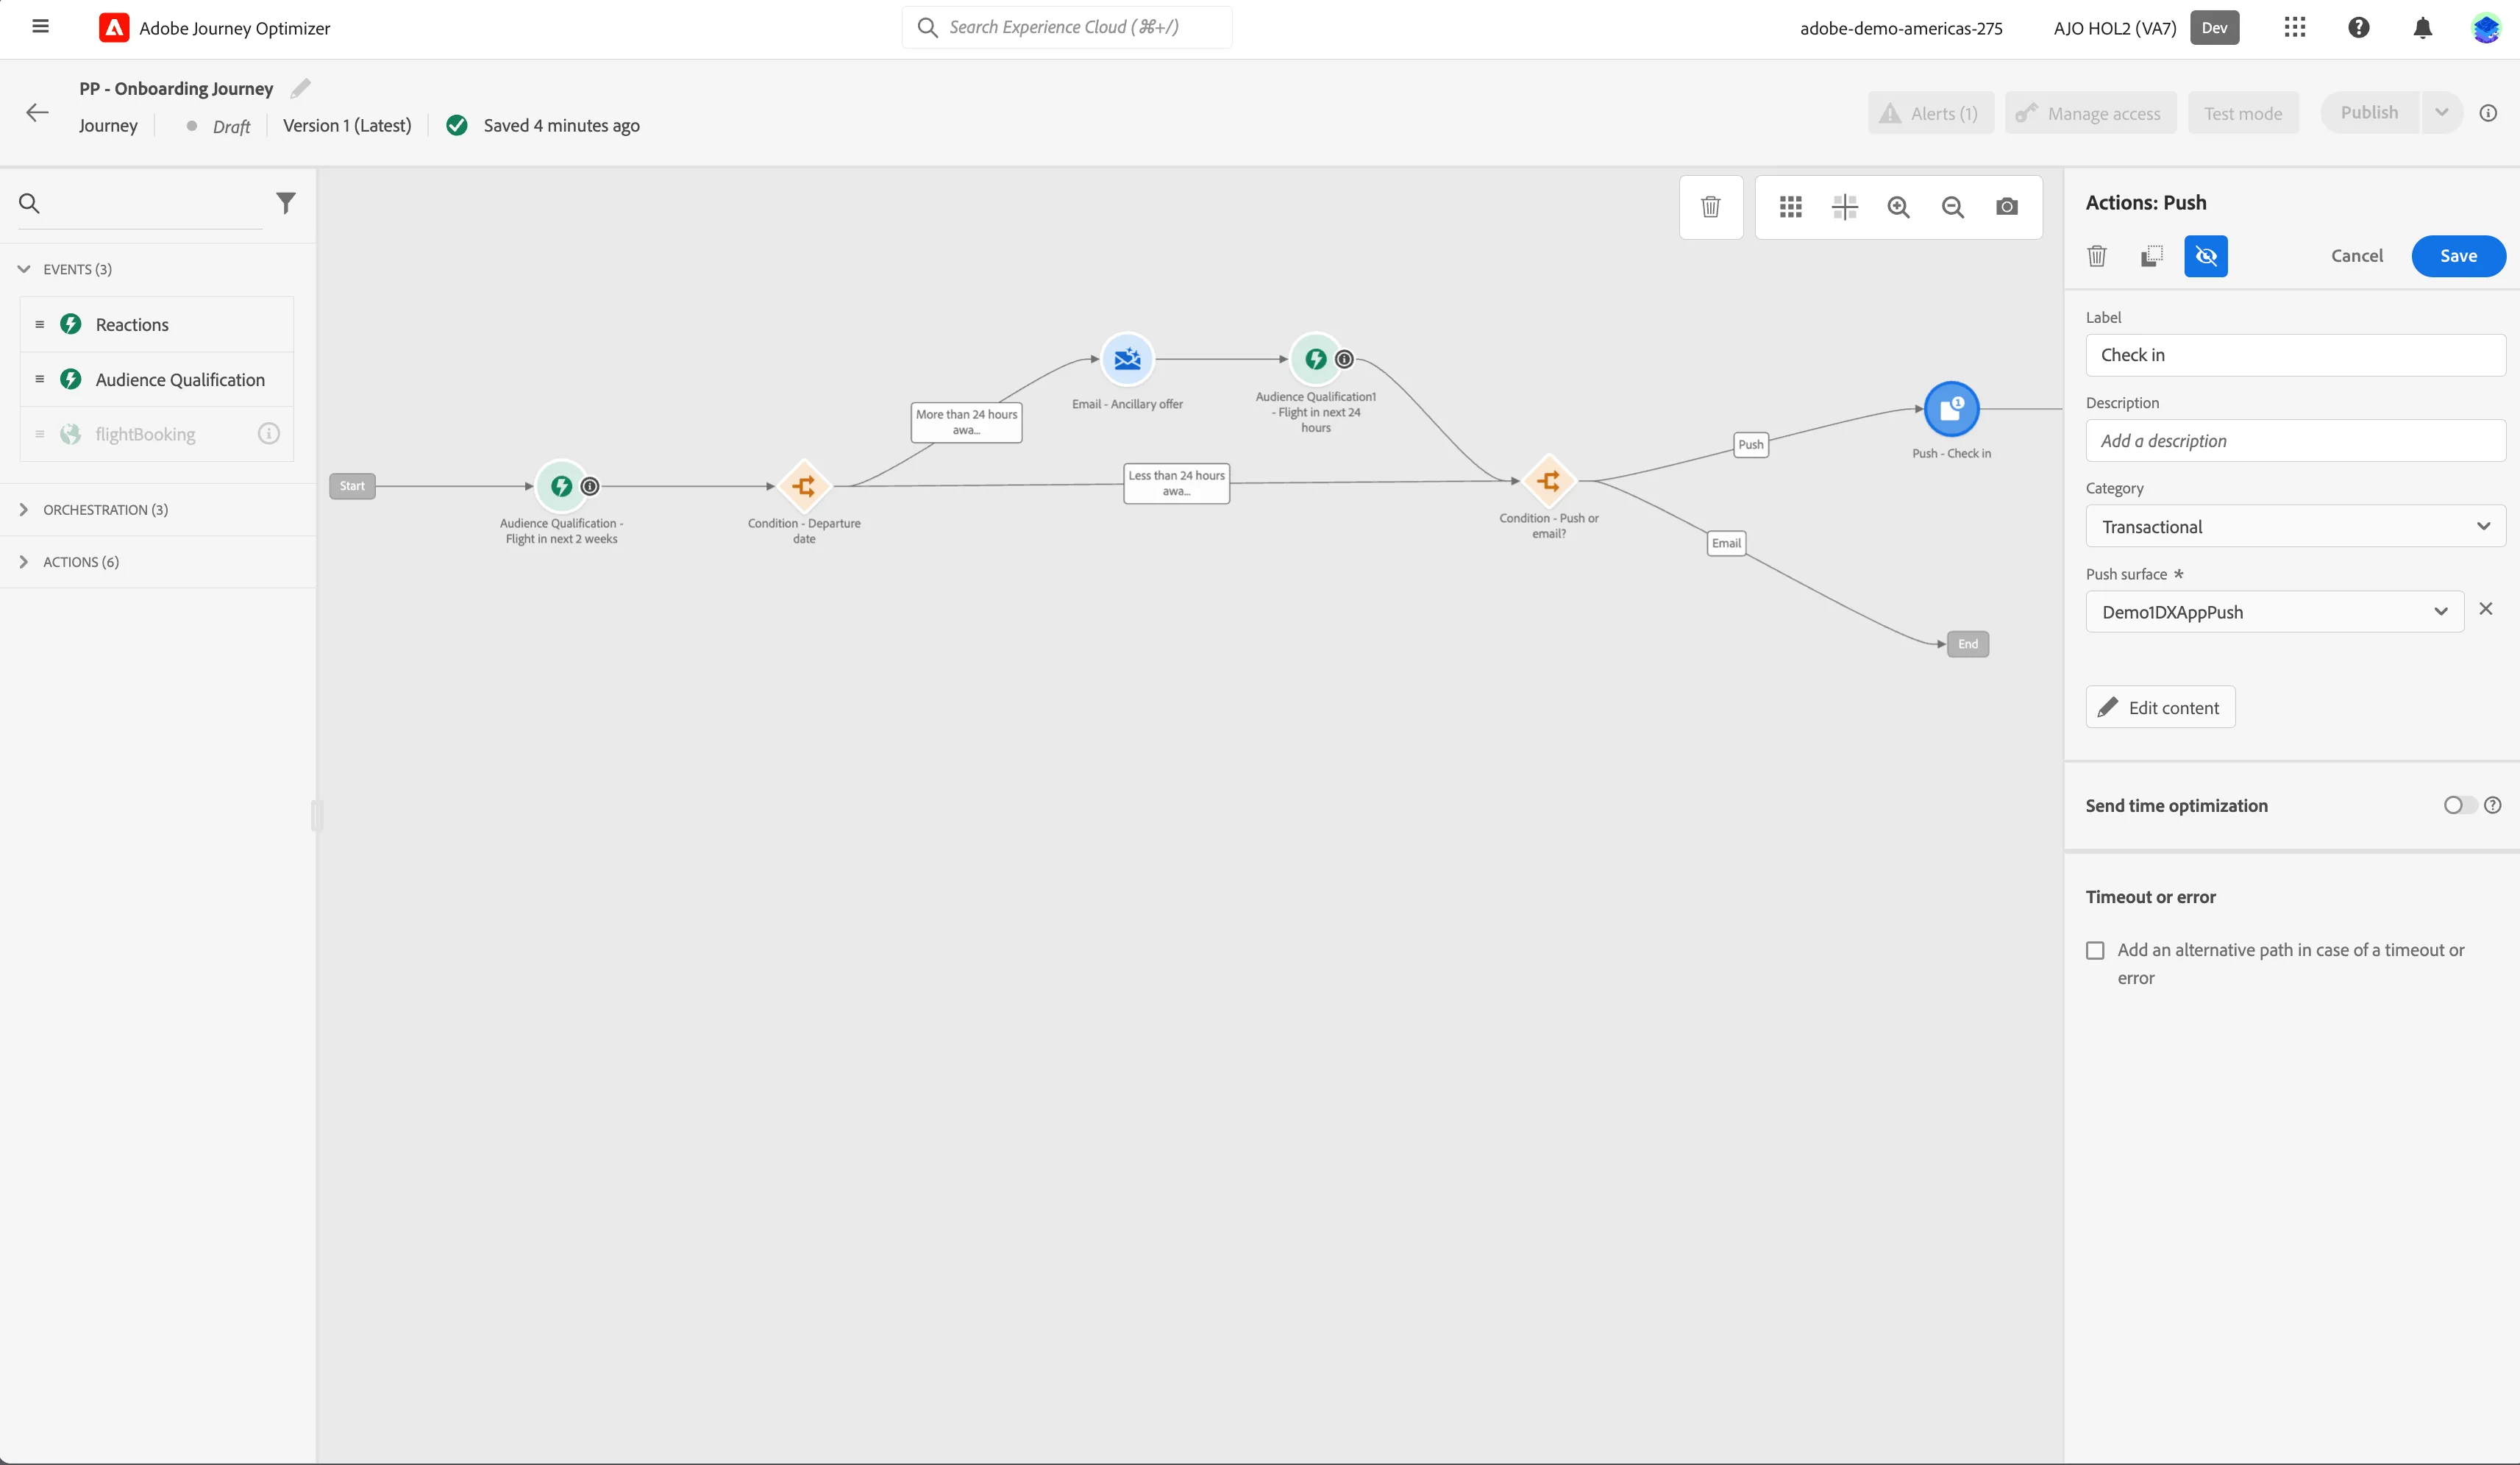Zoom out on the journey canvas
The width and height of the screenshot is (2520, 1465).
pos(1953,207)
